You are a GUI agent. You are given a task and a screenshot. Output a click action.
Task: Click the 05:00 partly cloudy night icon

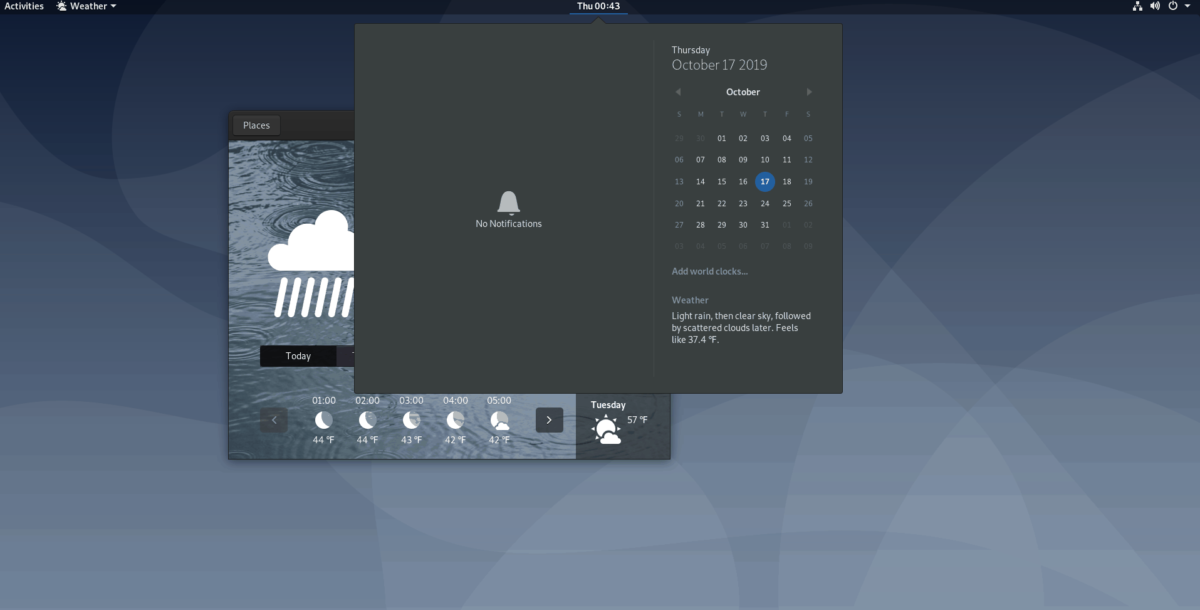point(498,420)
